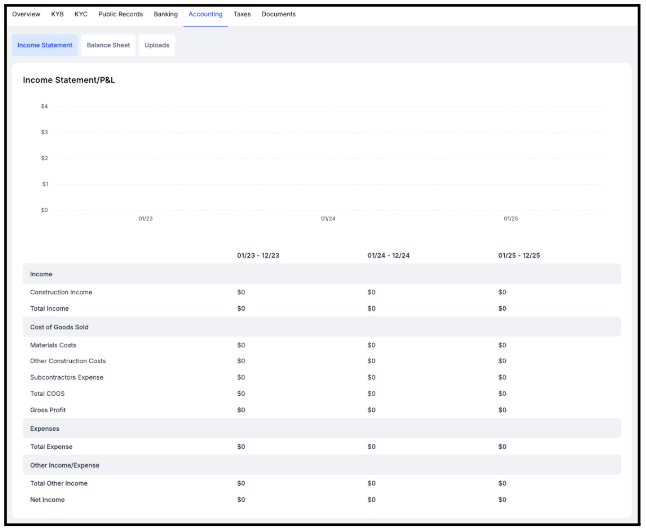Select the Total COGS row label

click(47, 394)
